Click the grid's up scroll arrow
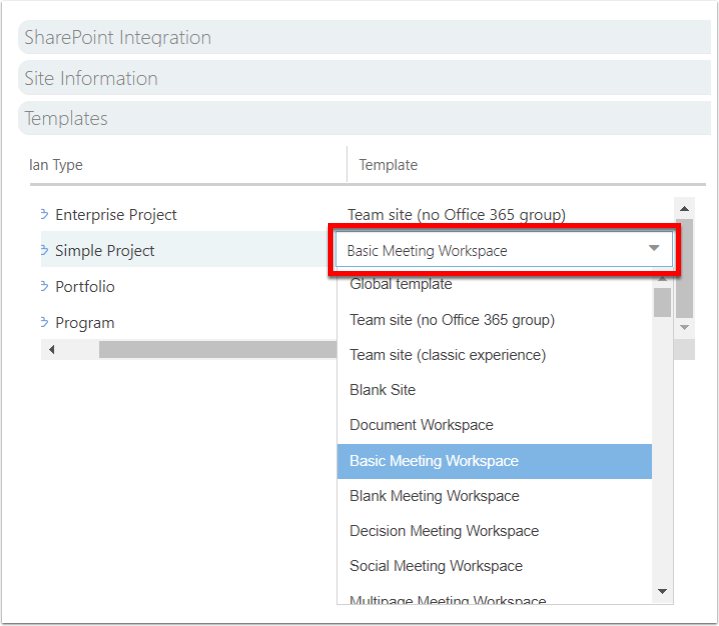This screenshot has width=719, height=626. click(685, 209)
